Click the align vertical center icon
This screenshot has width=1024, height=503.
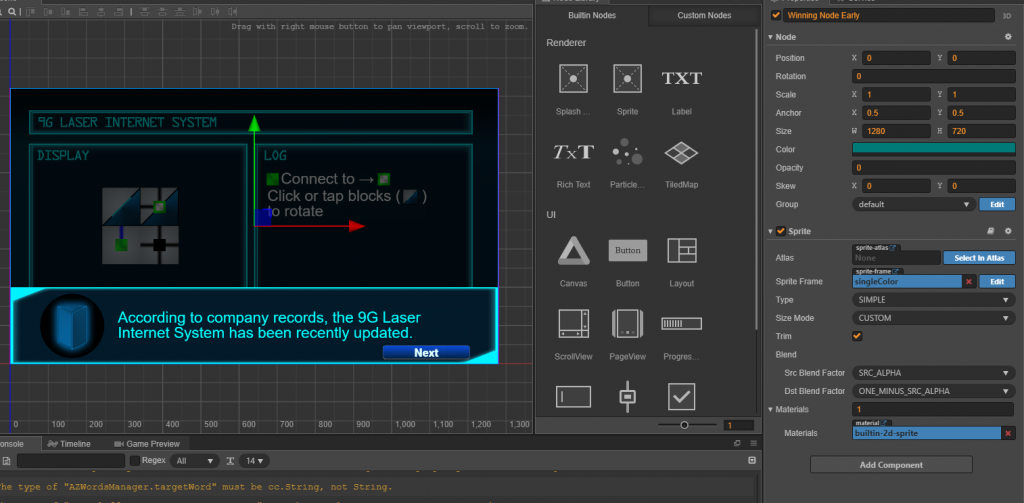pyautogui.click(x=48, y=12)
